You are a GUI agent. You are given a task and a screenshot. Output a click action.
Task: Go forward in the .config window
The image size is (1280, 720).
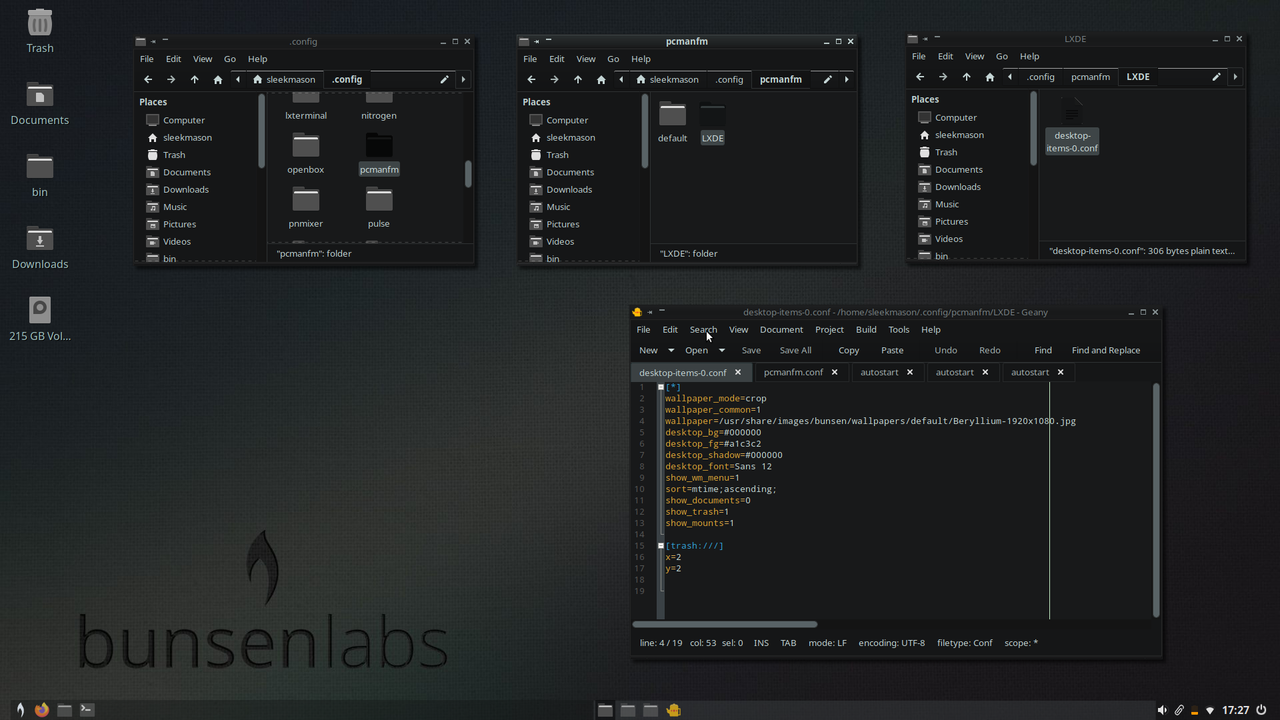tap(171, 79)
